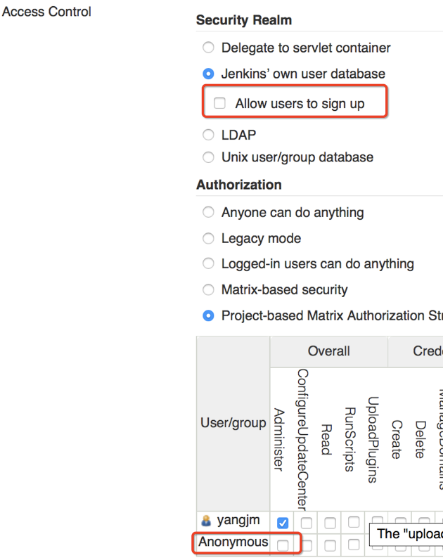This screenshot has width=447, height=559.
Task: Check ConfigureUpdateCenter for yangjm
Action: click(306, 523)
